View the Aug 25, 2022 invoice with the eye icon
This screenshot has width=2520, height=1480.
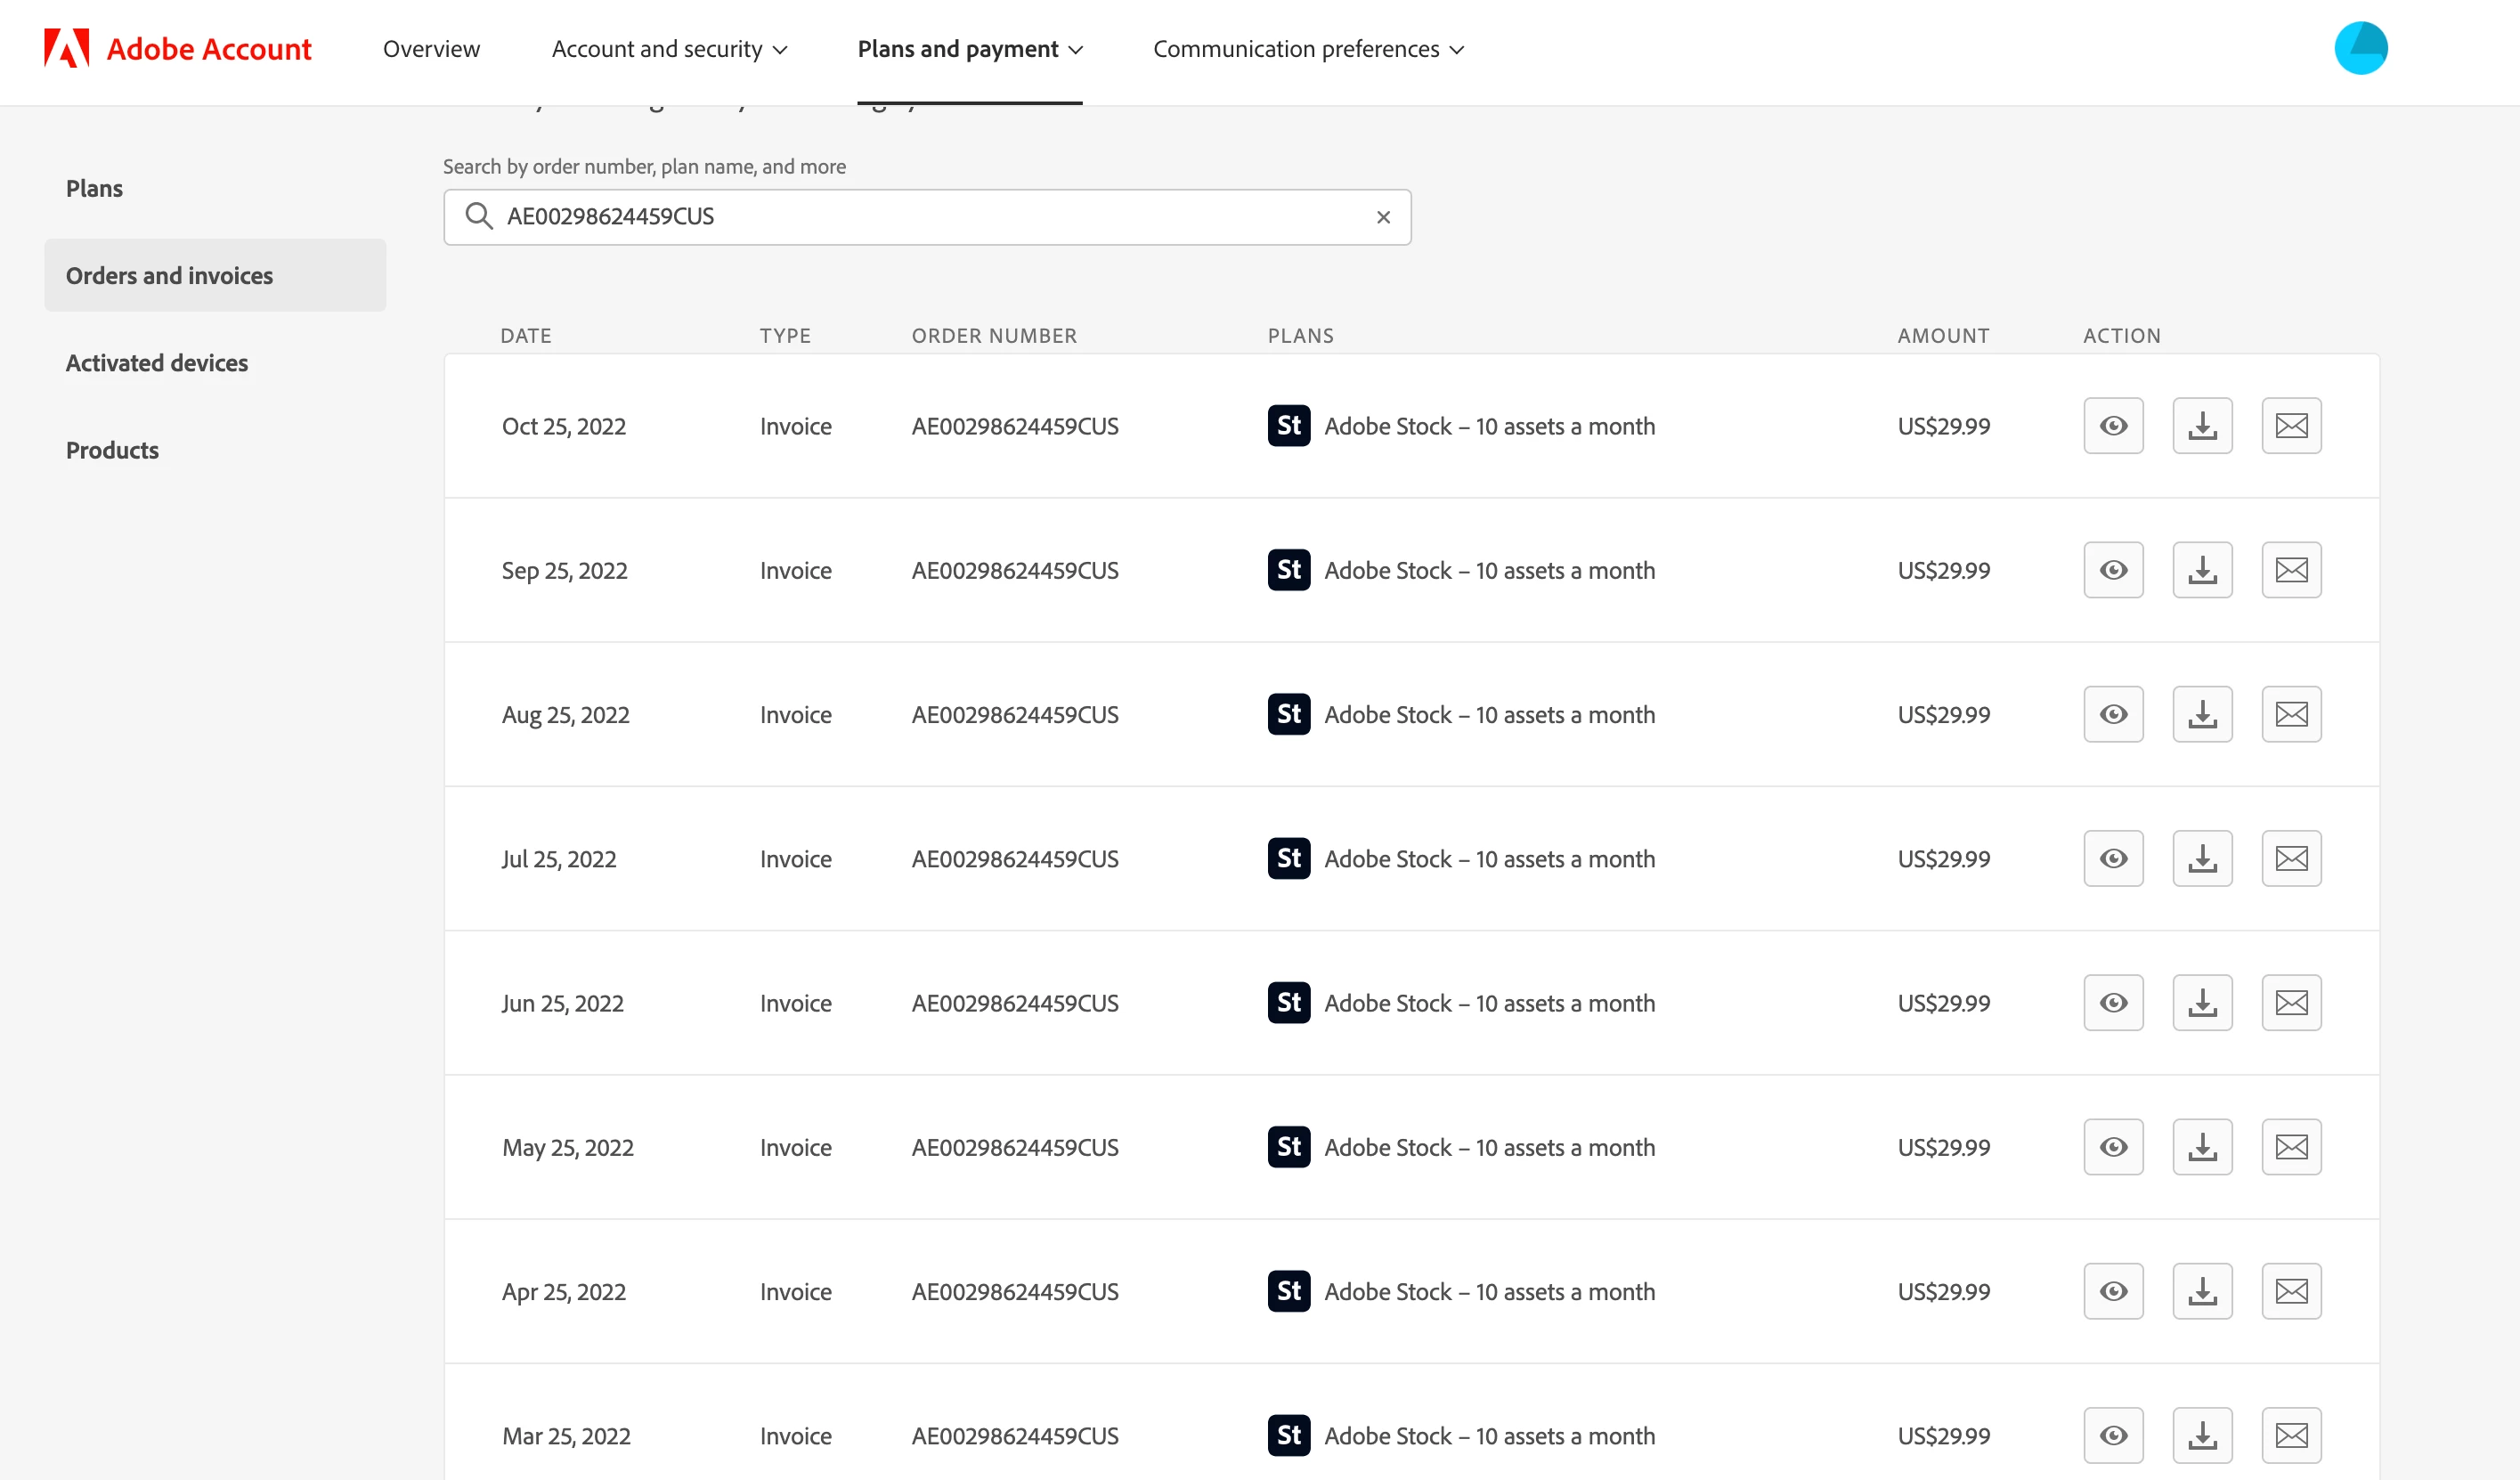[2113, 714]
